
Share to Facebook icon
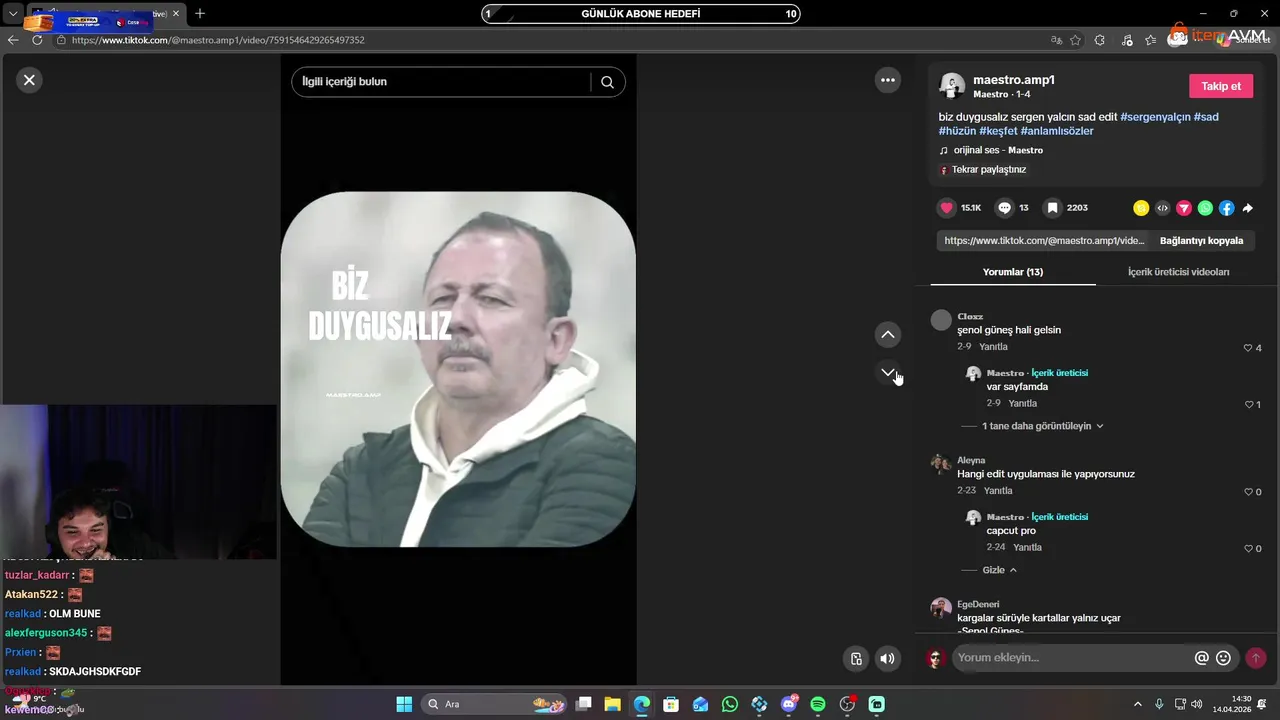point(1226,208)
